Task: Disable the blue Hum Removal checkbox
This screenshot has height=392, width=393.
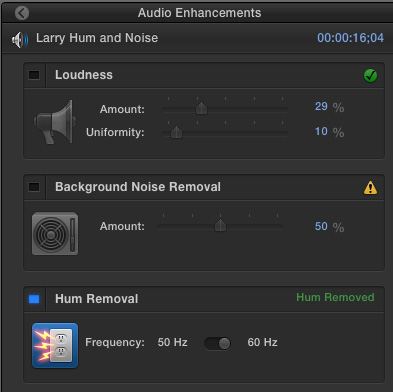Action: coord(34,299)
